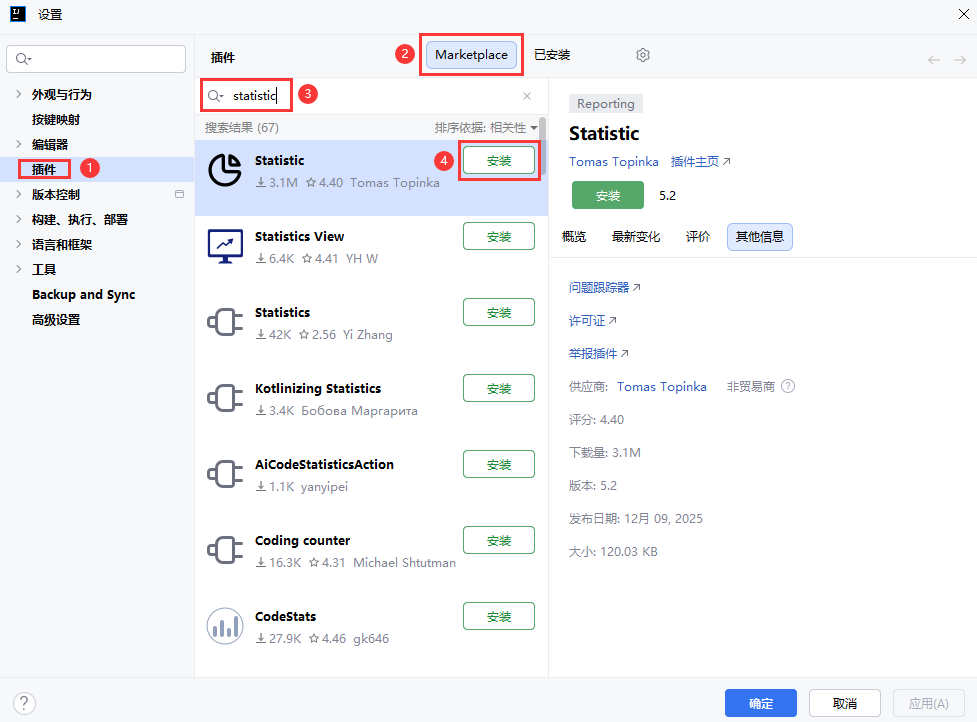Viewport: 977px width, 722px height.
Task: Cancel the dialog with 取消
Action: pyautogui.click(x=844, y=703)
